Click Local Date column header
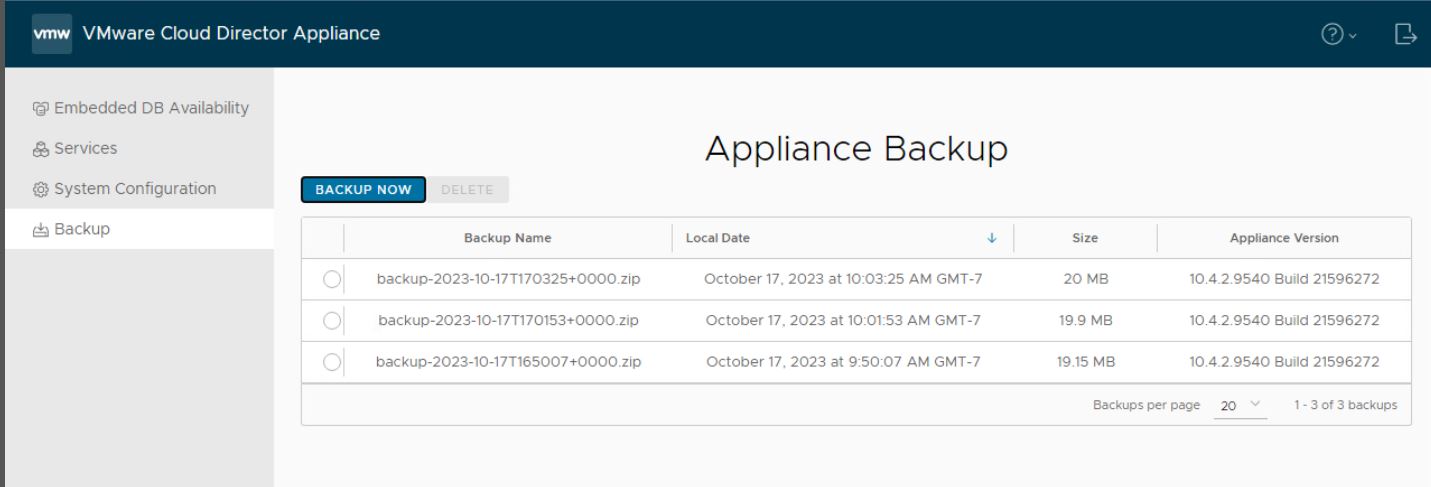Viewport: 1431px width, 487px height. coord(718,238)
